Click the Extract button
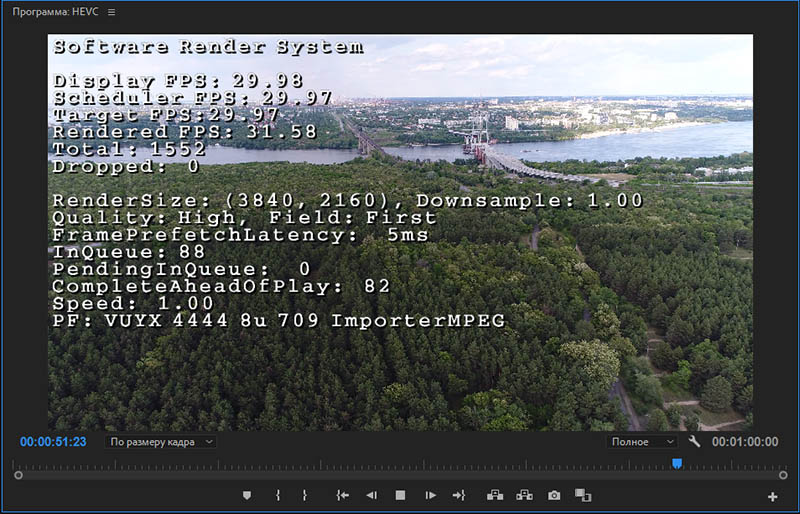This screenshot has width=800, height=514. pos(524,495)
